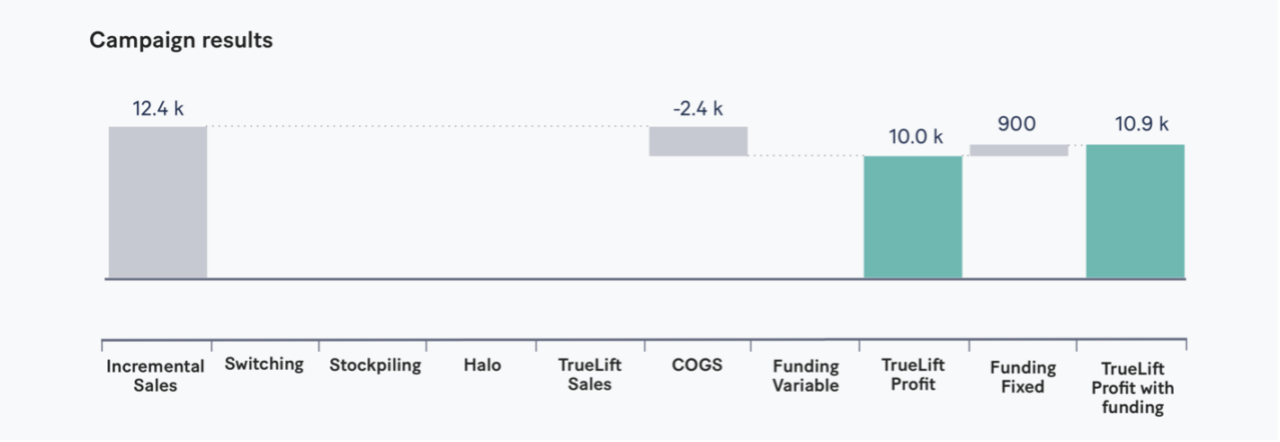Select the gray Incremental Sales bar
This screenshot has height=442, width=1280.
(158, 202)
